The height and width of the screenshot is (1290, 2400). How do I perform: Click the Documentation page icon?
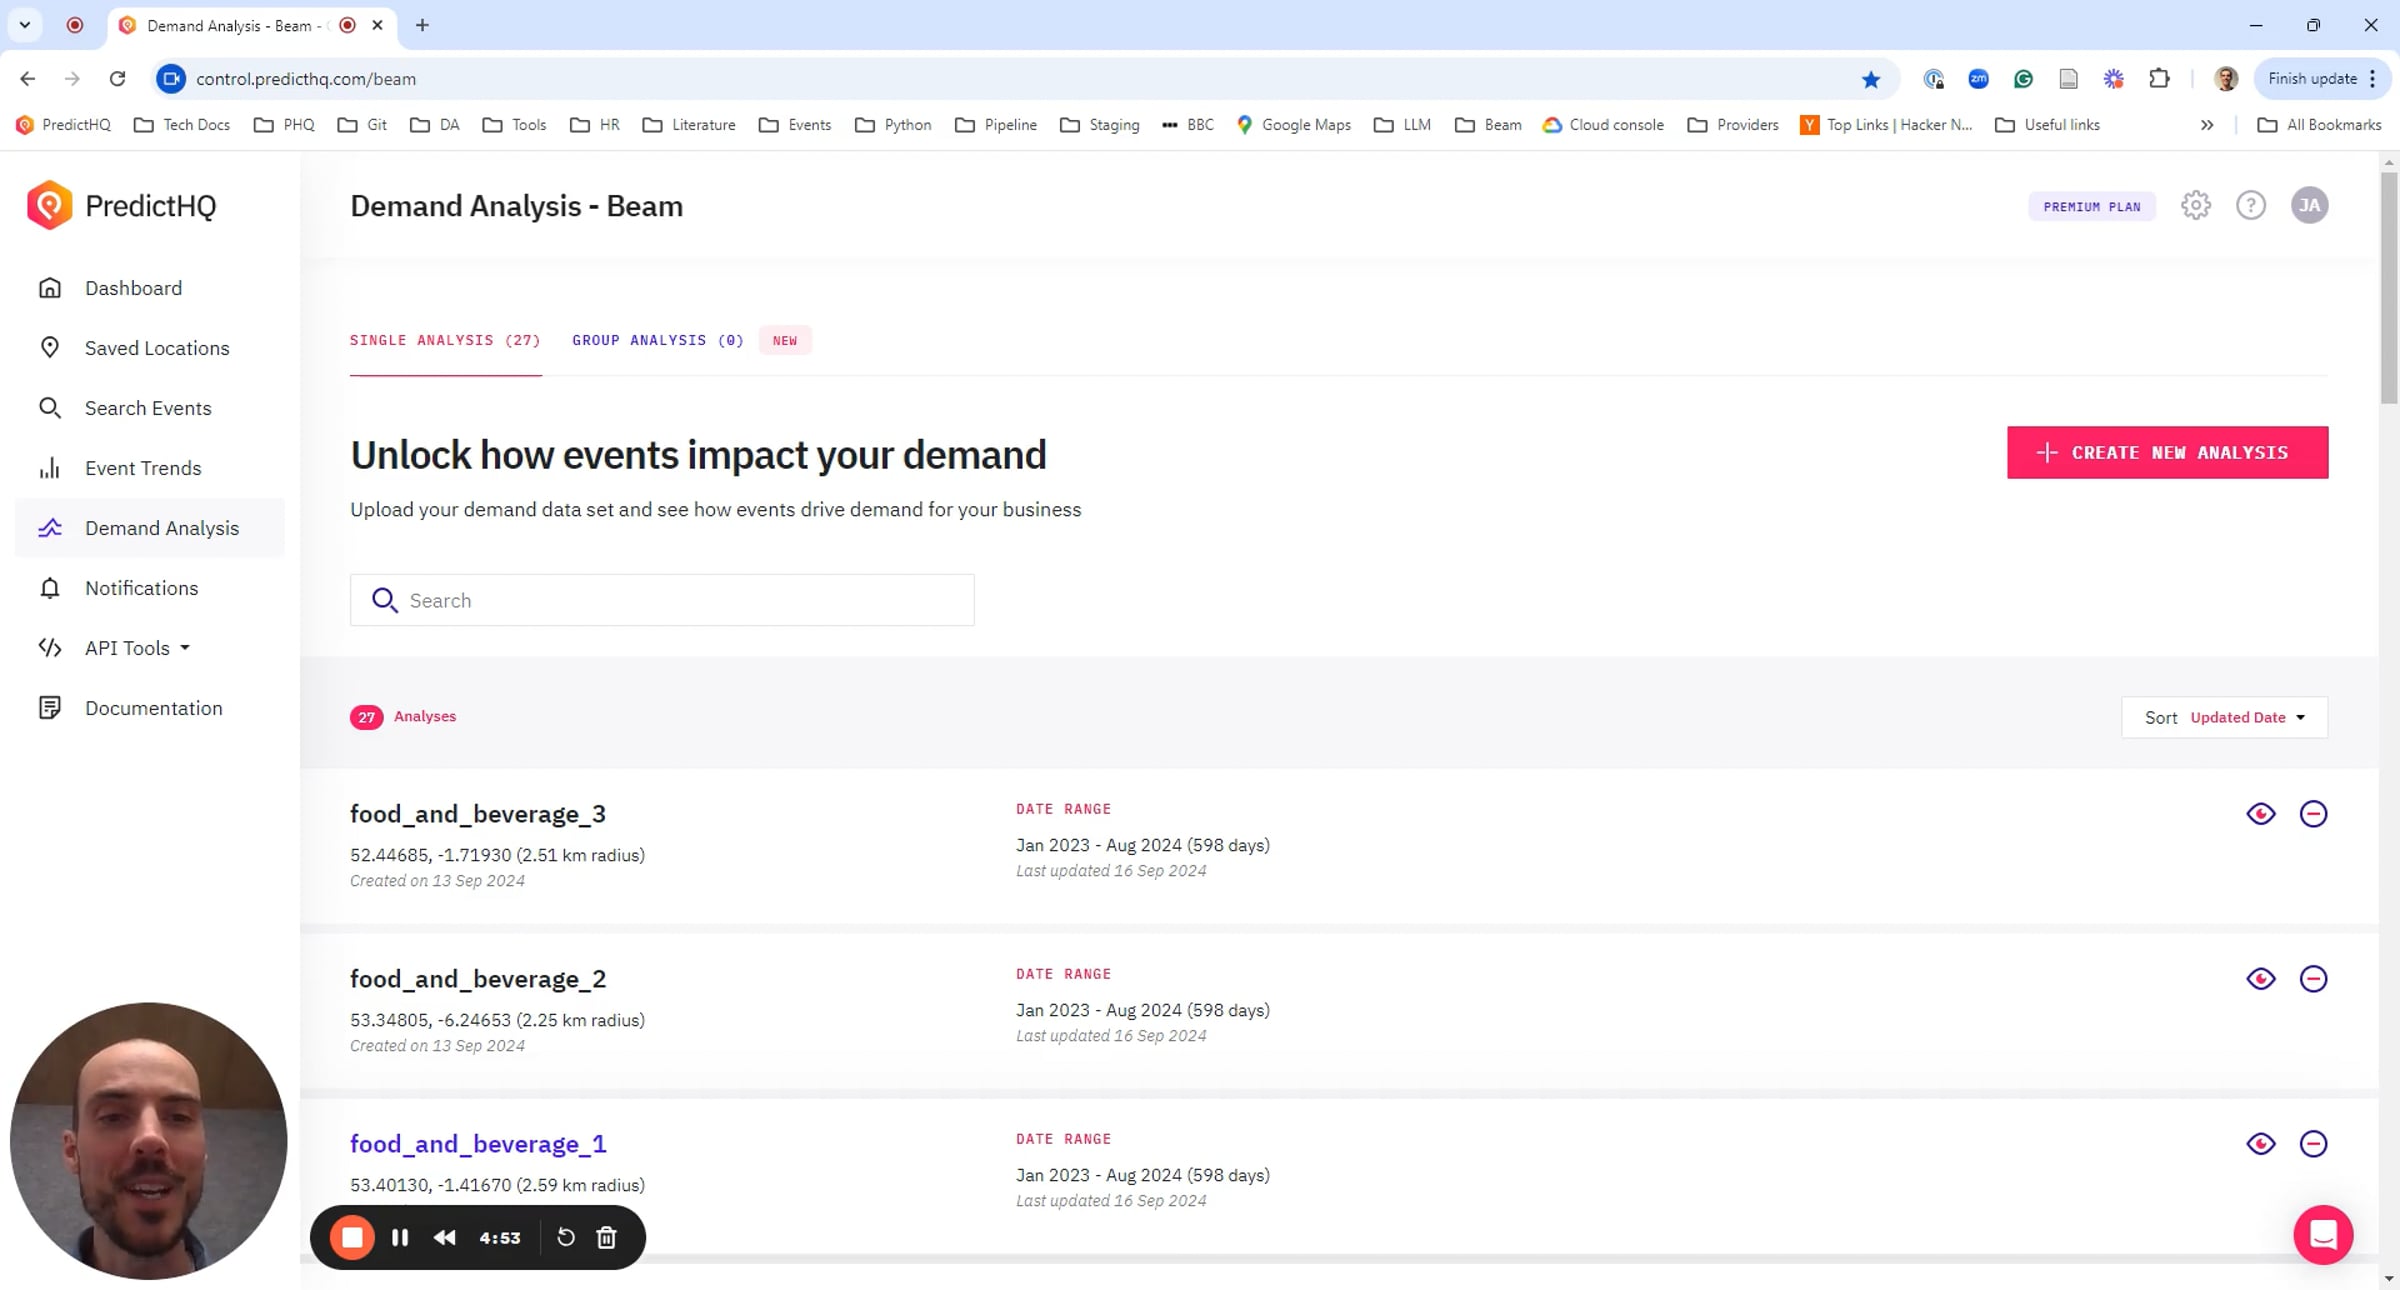[50, 708]
